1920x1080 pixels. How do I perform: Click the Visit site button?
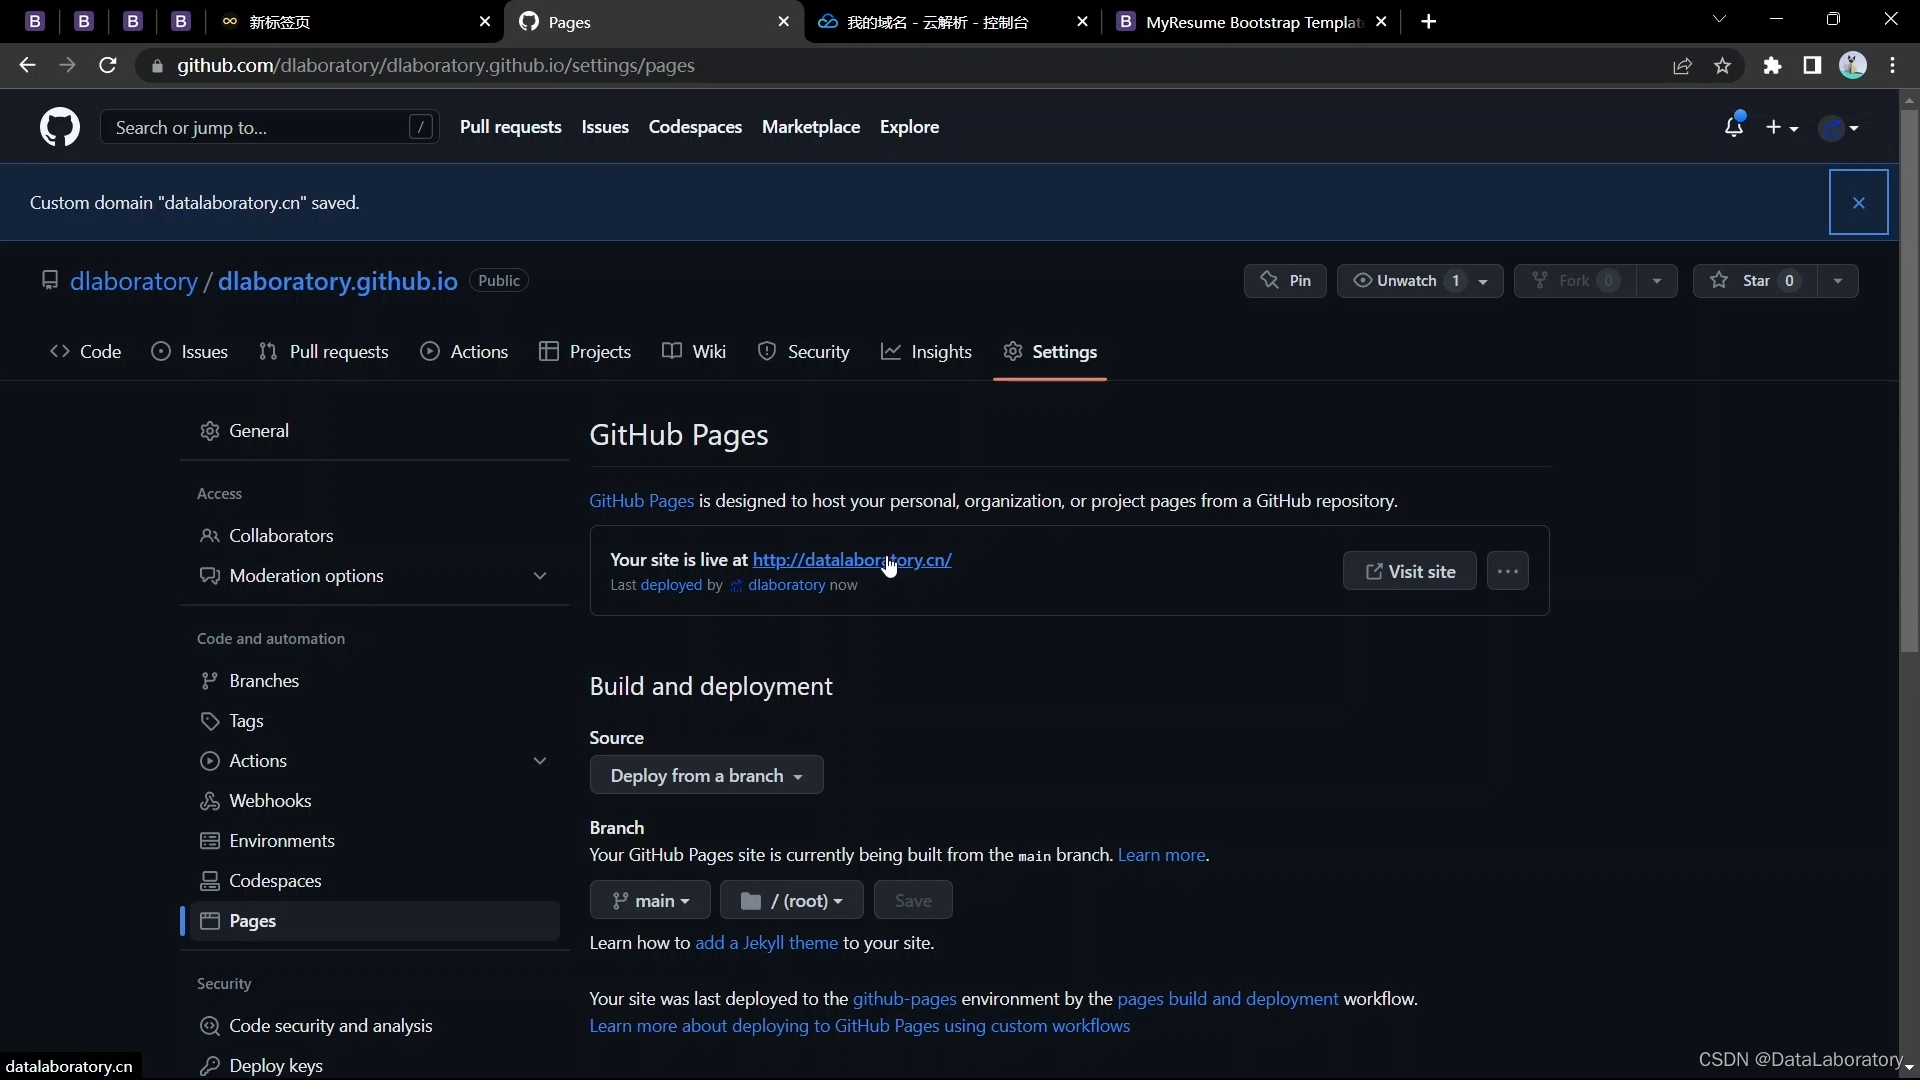(1409, 571)
